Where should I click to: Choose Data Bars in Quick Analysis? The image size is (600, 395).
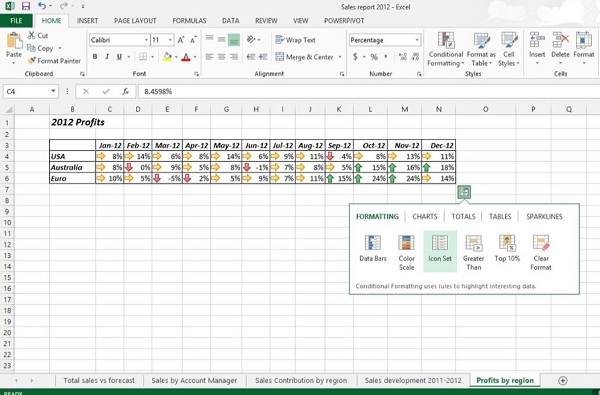[373, 249]
